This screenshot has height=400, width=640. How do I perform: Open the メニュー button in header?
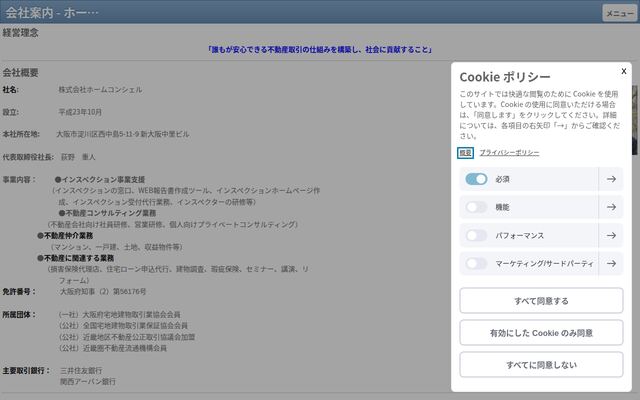pyautogui.click(x=619, y=13)
